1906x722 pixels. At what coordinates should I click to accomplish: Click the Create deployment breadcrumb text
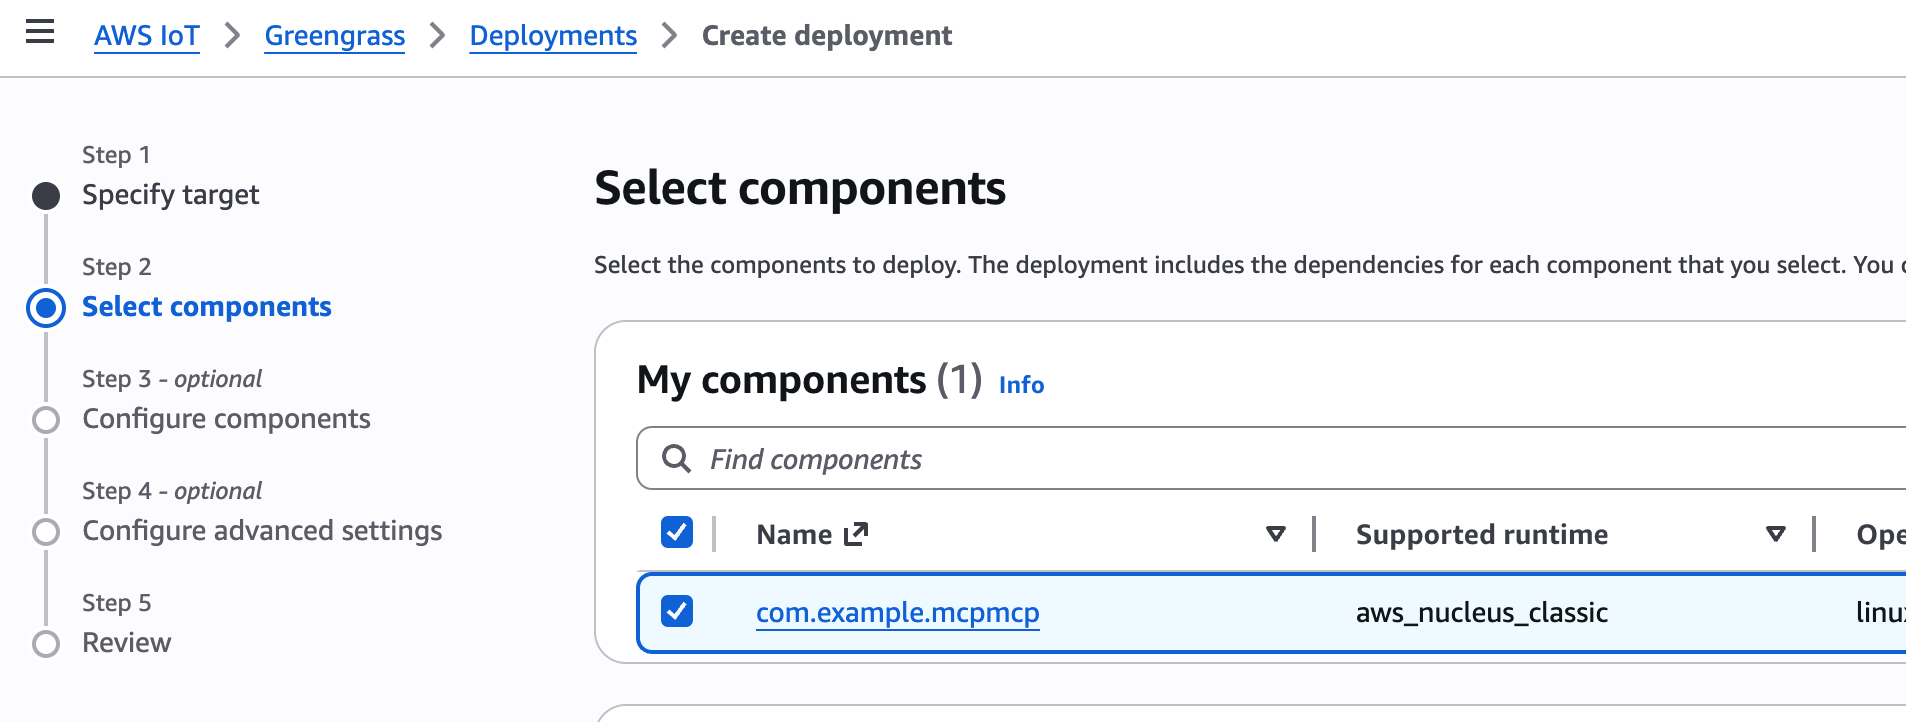coord(826,36)
